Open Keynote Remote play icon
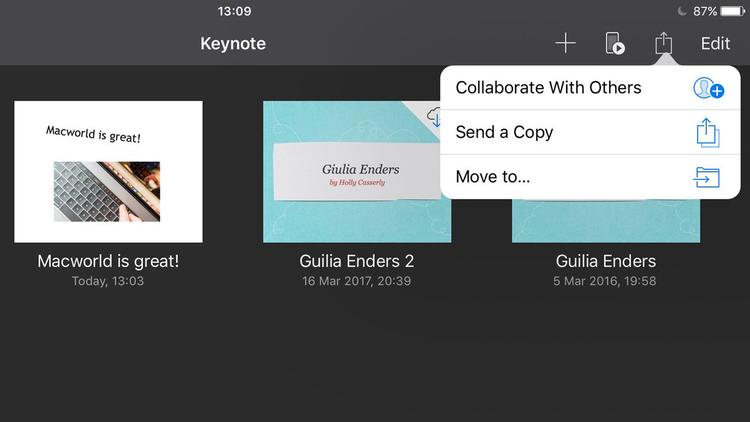Screen dimensions: 750x422 pos(615,43)
